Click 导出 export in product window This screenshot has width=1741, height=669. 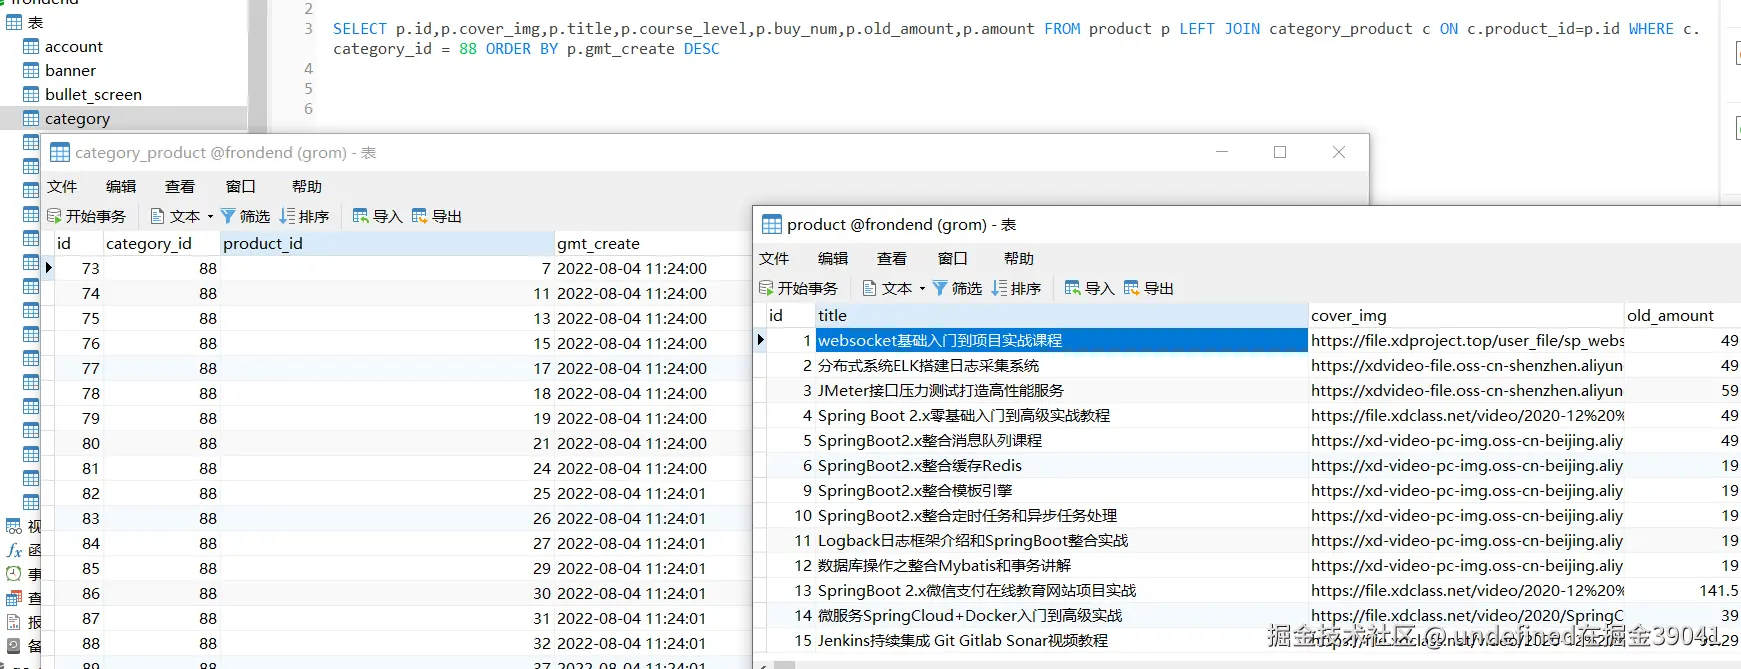(1149, 288)
